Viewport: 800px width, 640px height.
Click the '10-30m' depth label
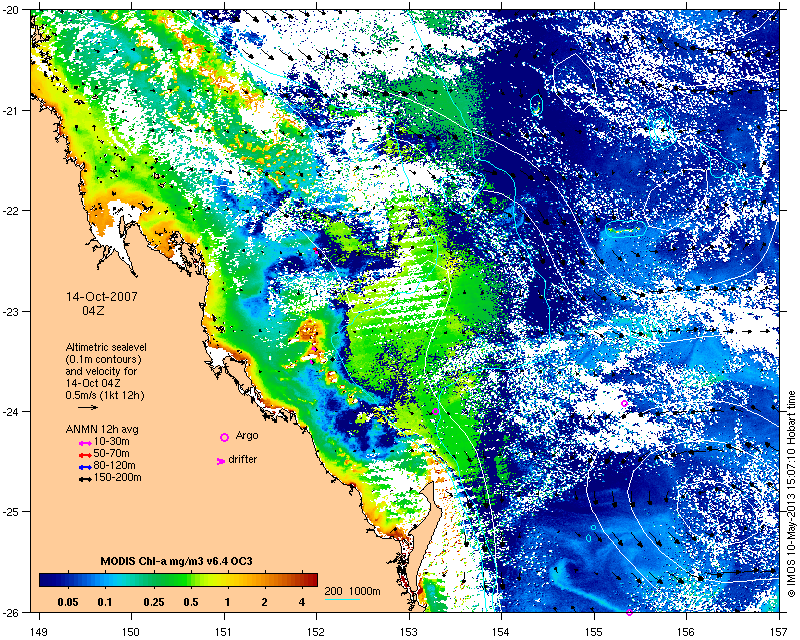pos(112,441)
